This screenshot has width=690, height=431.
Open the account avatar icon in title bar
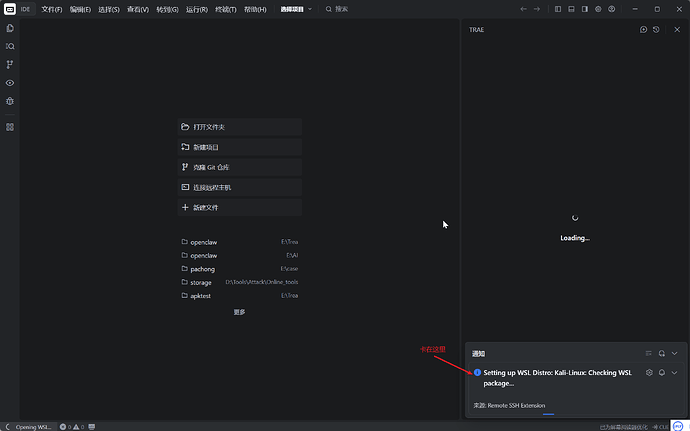(x=612, y=9)
